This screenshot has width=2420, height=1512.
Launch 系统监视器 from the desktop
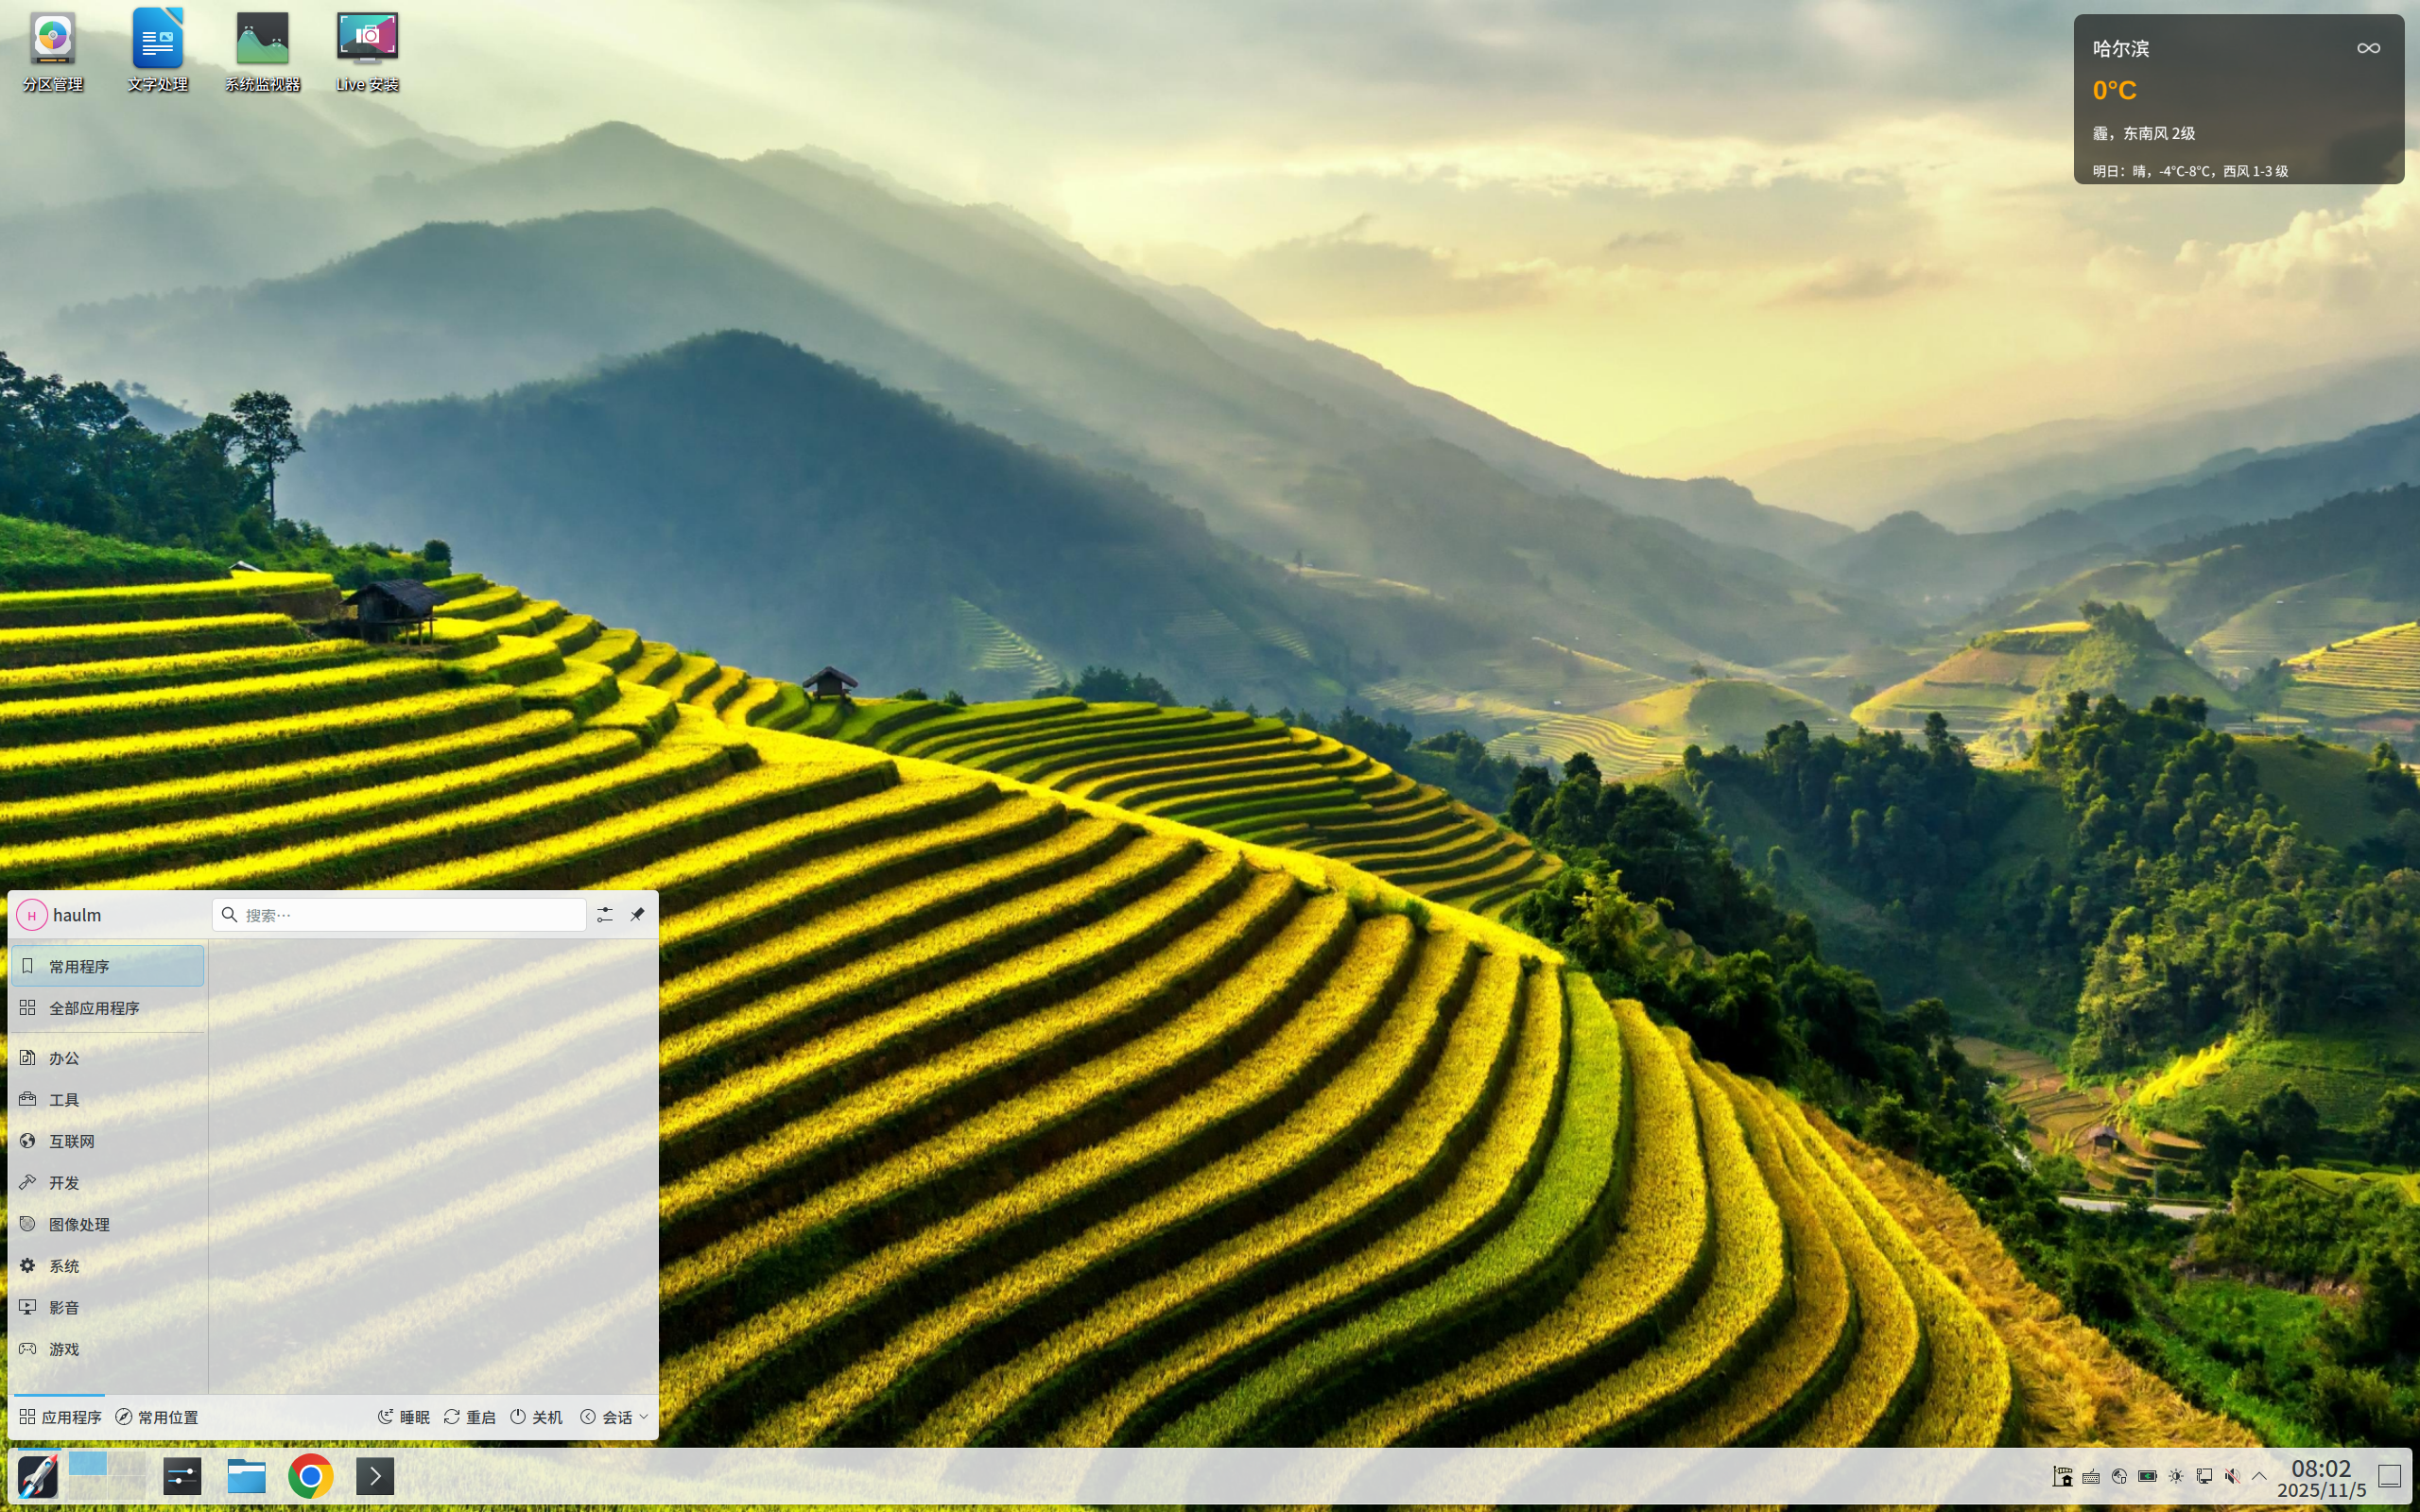(x=262, y=52)
